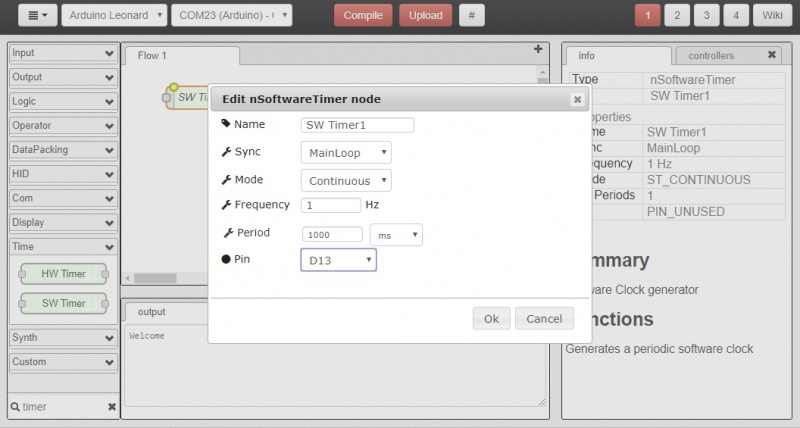
Task: Open the COM23 port dropdown
Action: [x=232, y=15]
